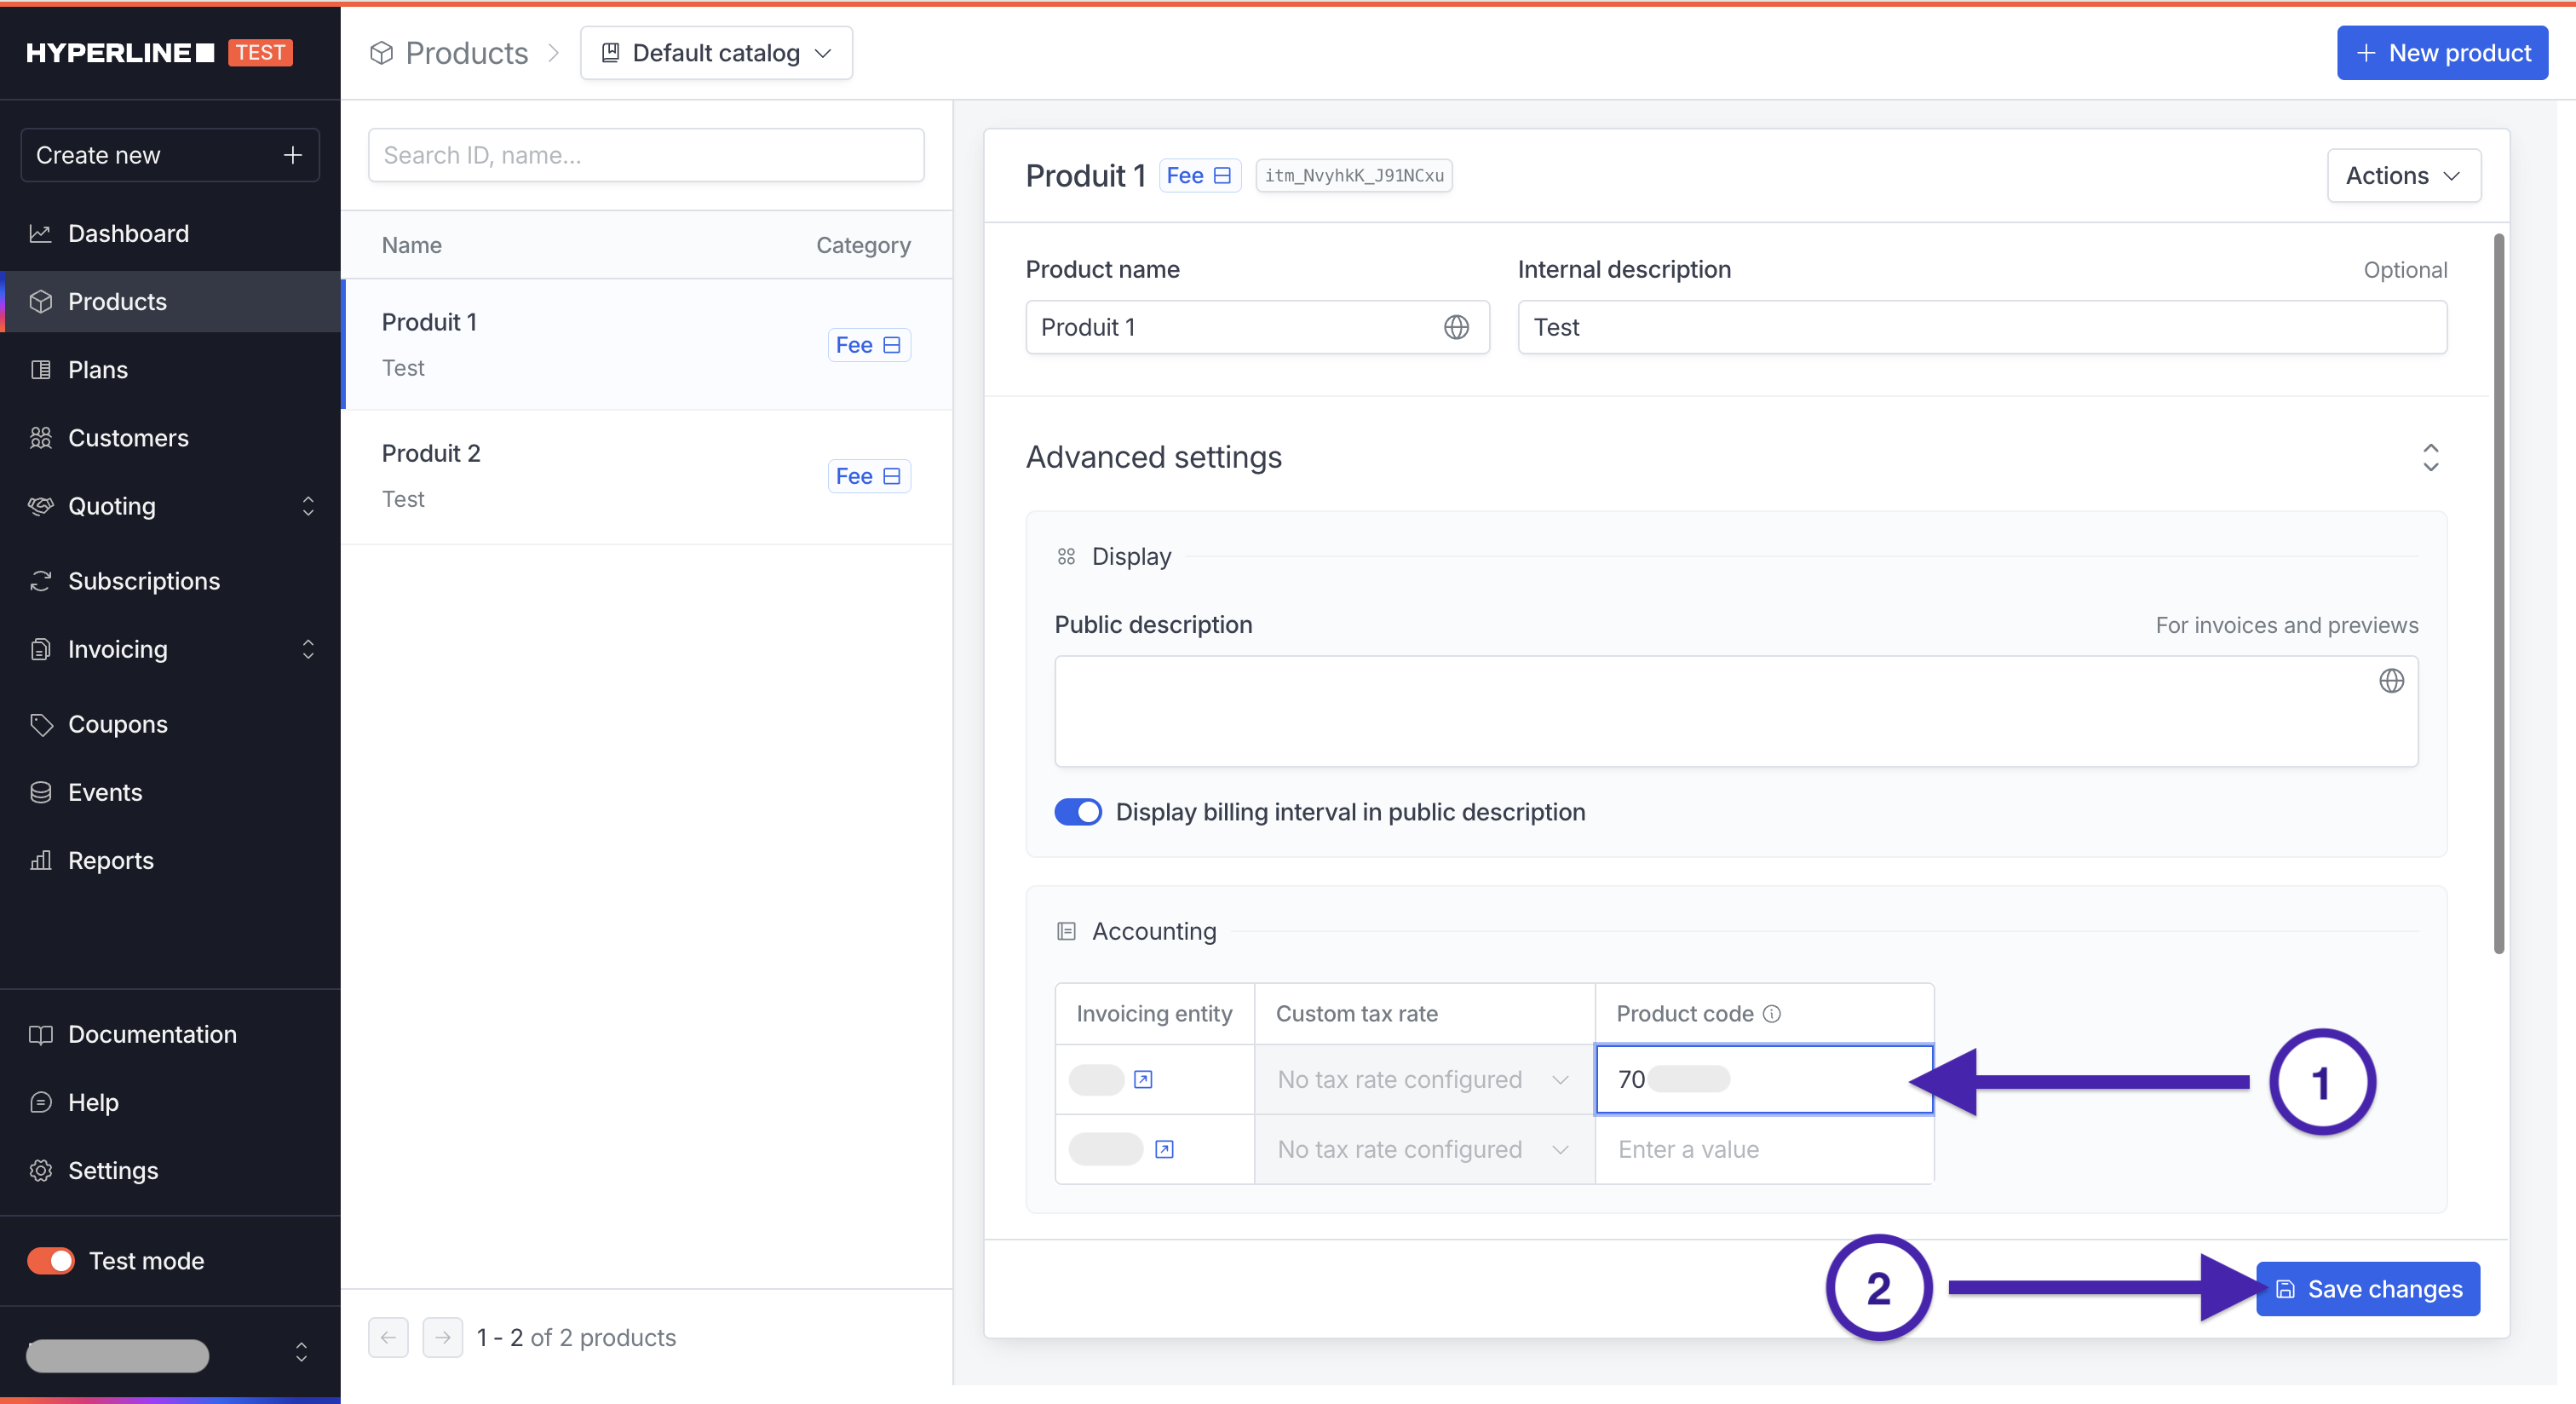2576x1404 pixels.
Task: Click the product panel vertical scrollbar
Action: pyautogui.click(x=2498, y=594)
